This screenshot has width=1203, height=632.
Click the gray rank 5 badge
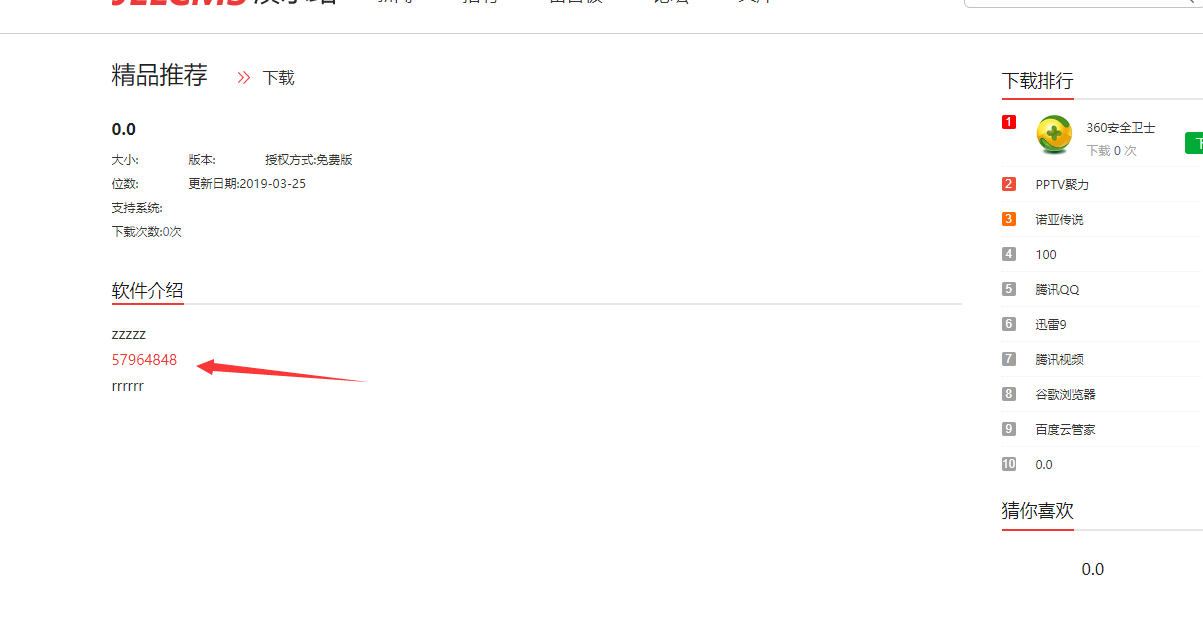[x=1009, y=289]
